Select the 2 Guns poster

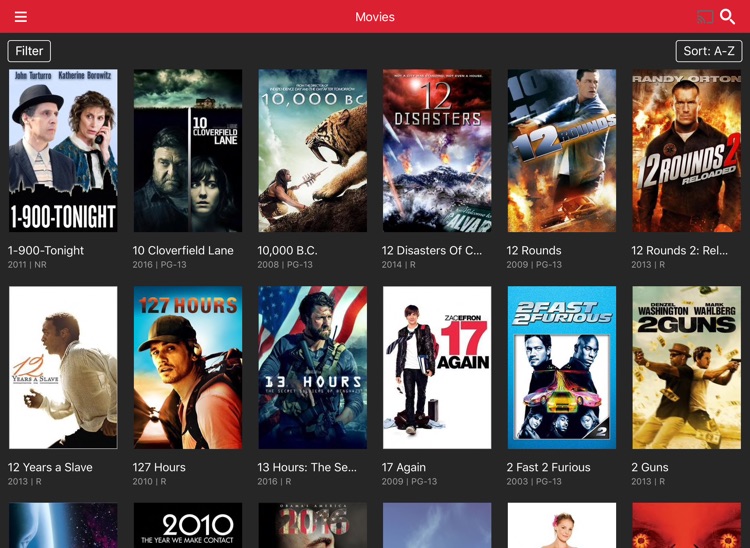(687, 367)
